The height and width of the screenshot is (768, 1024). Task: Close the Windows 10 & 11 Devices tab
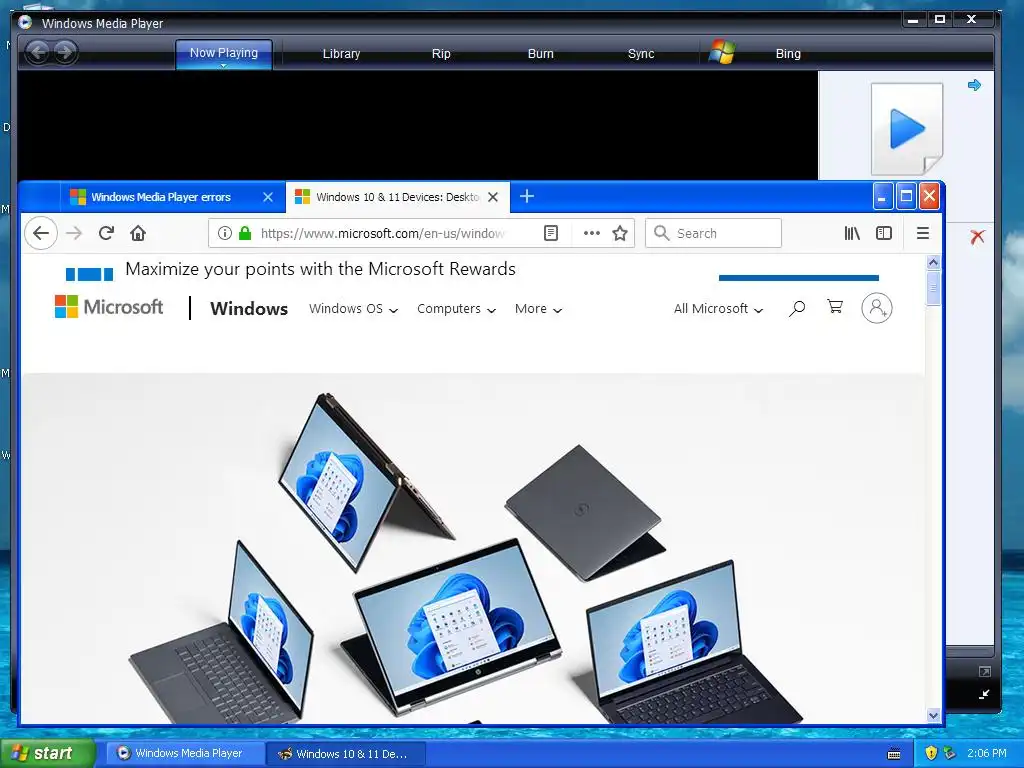click(x=493, y=197)
